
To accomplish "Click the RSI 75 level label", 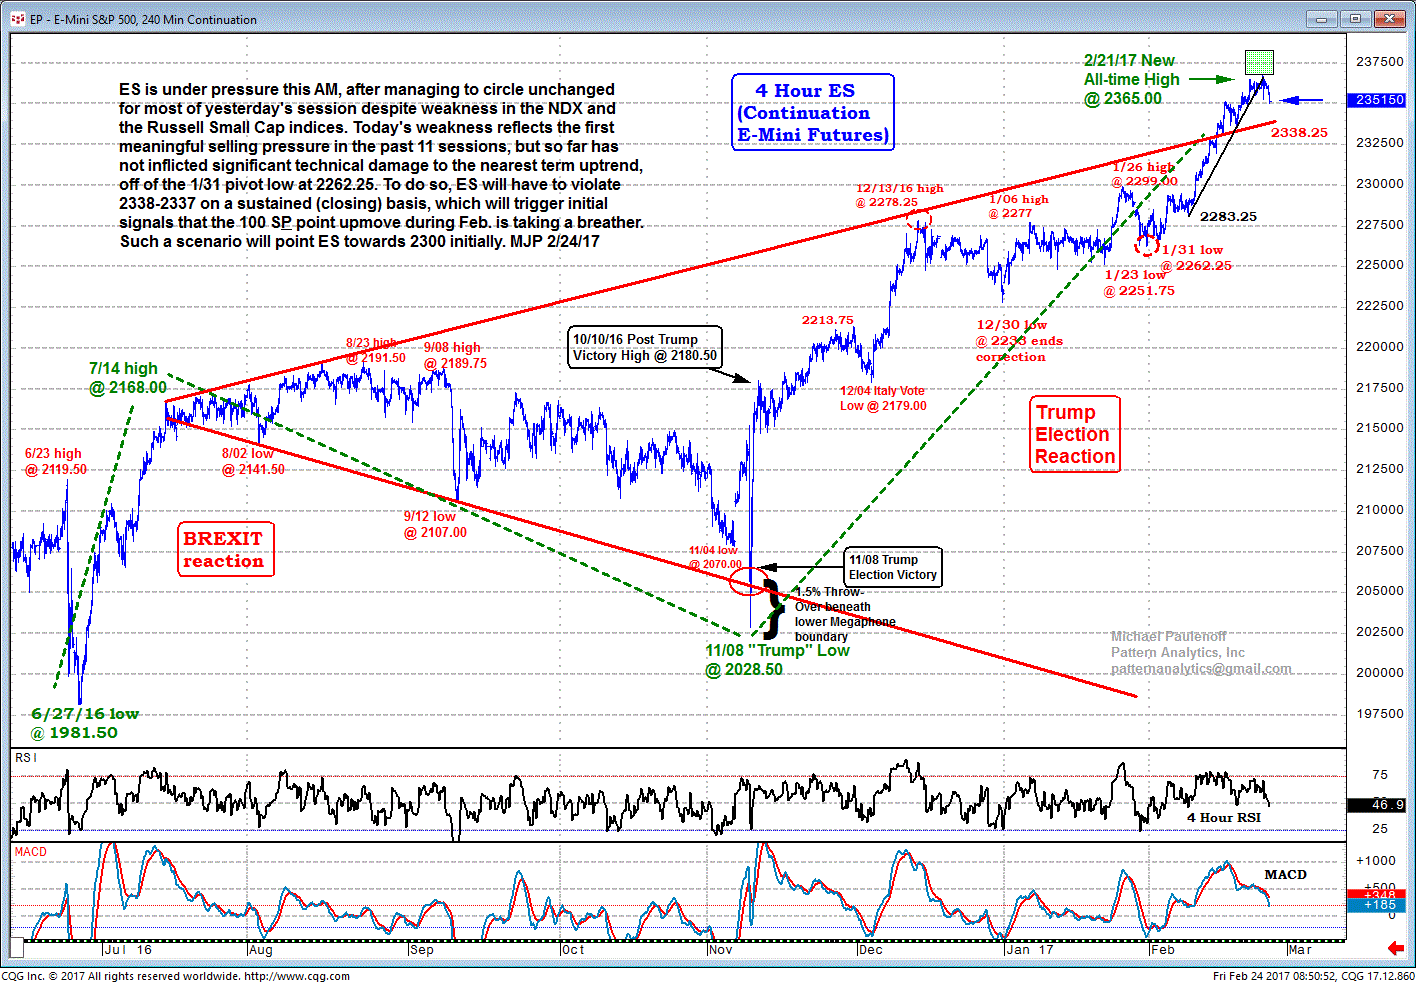I will [x=1380, y=774].
